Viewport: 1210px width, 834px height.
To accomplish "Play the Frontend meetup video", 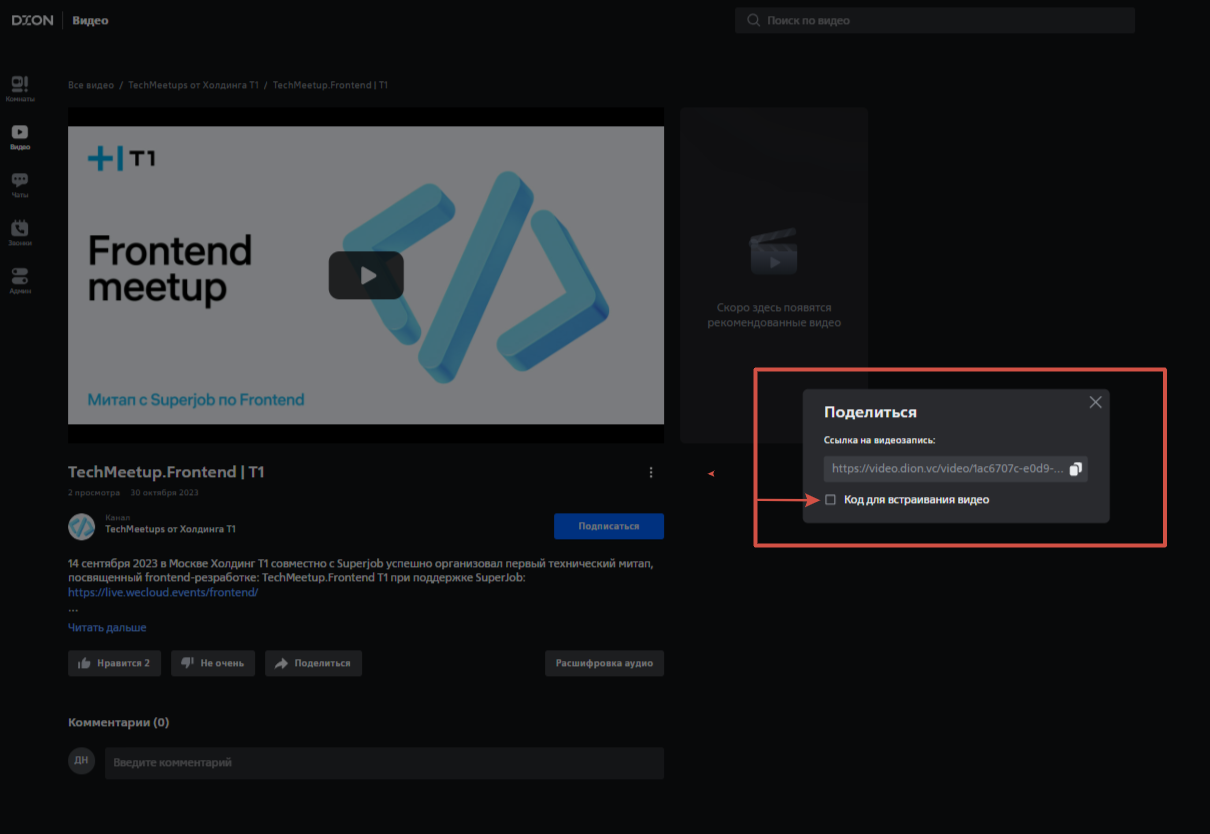I will pos(366,275).
